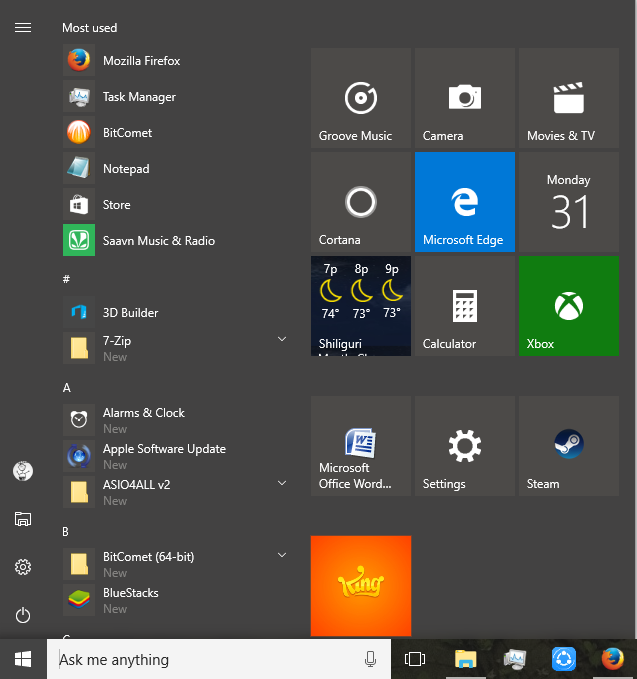This screenshot has height=679, width=637.
Task: Open Microsoft Office Word tile
Action: [x=361, y=446]
